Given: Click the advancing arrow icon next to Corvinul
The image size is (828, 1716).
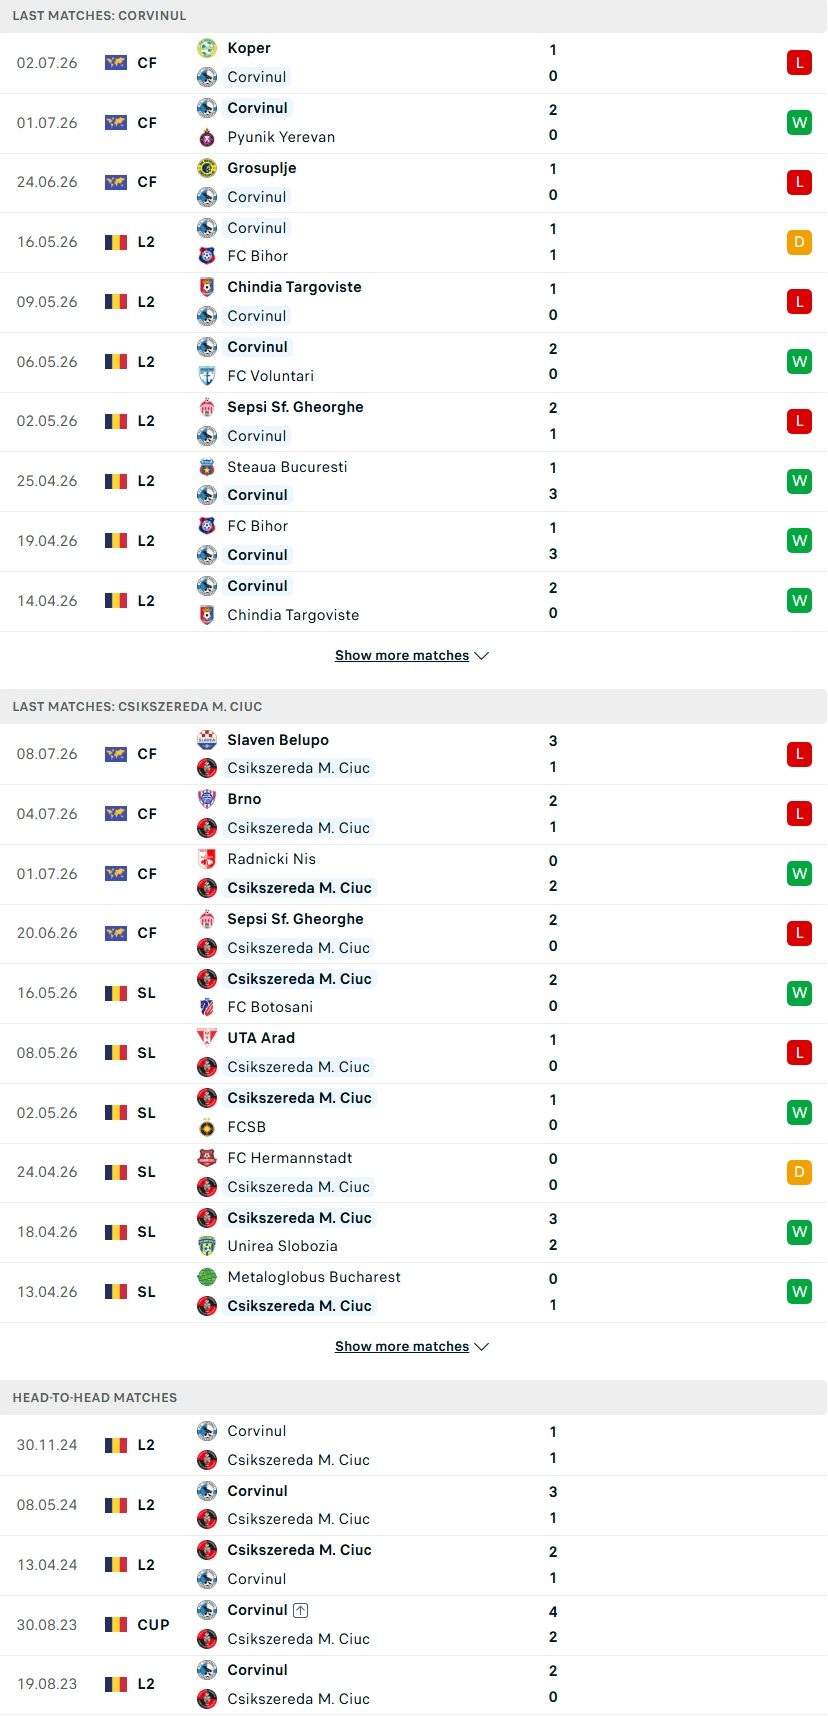Looking at the screenshot, I should (301, 1610).
